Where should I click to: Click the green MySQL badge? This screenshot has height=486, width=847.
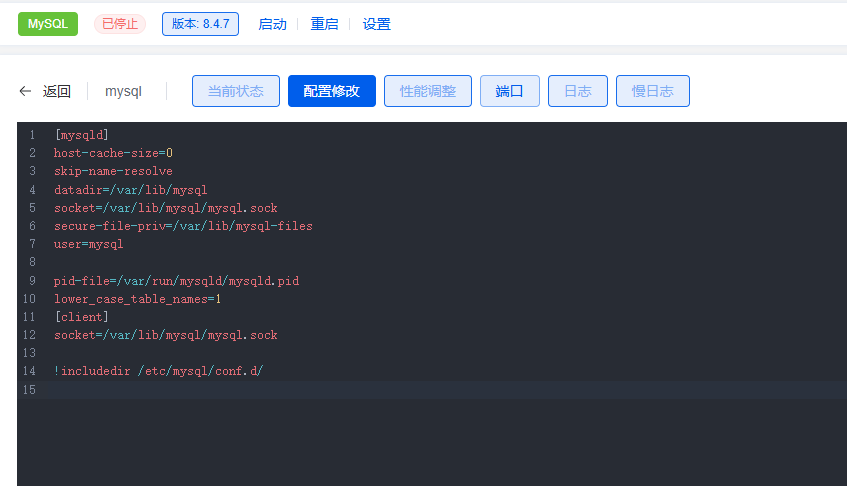(x=48, y=24)
